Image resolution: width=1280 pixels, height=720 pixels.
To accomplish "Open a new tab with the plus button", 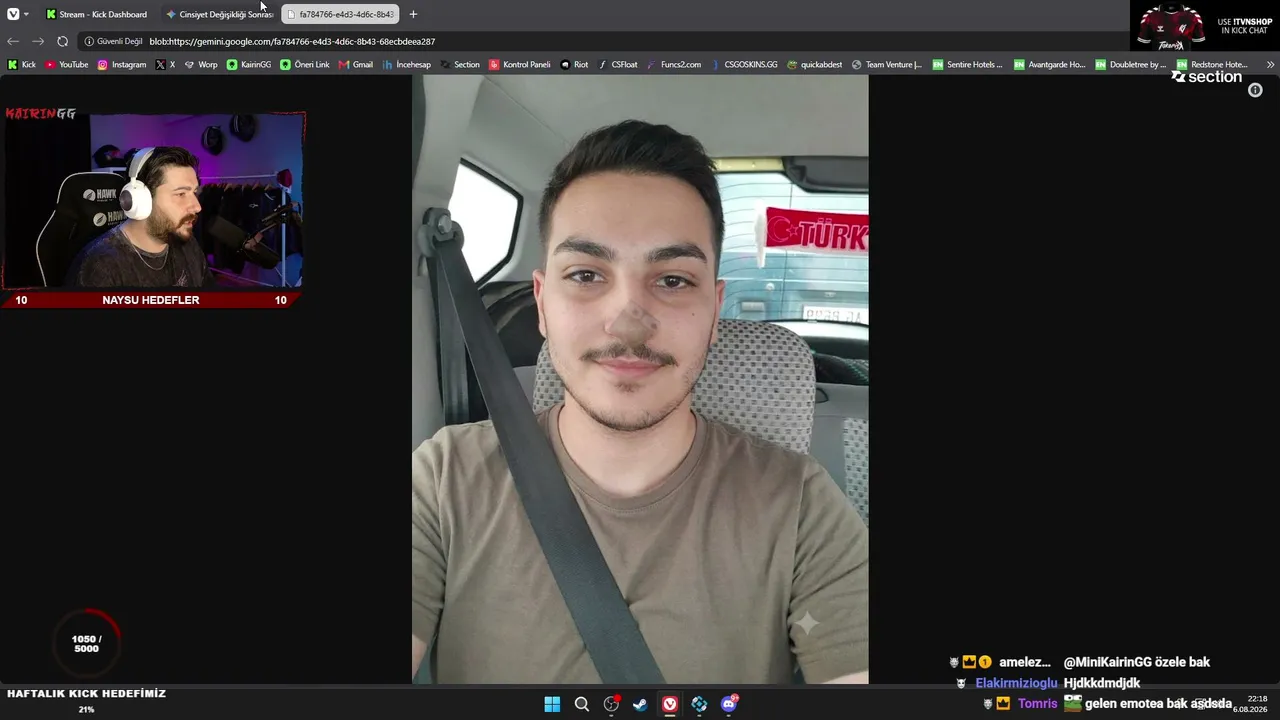I will [413, 14].
